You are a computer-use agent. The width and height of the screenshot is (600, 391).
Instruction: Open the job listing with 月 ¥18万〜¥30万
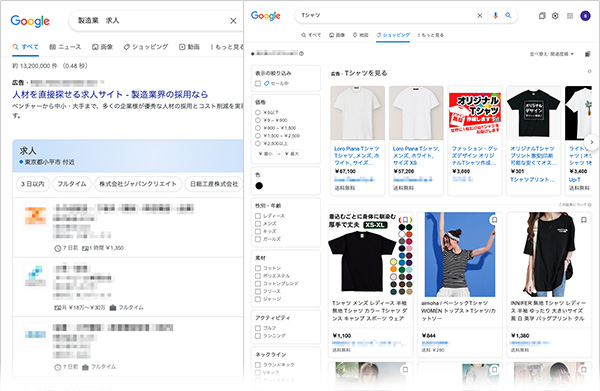(x=128, y=287)
